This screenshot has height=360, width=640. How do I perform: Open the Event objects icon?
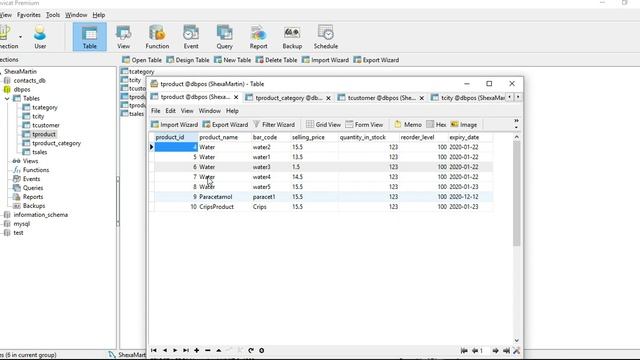click(191, 37)
